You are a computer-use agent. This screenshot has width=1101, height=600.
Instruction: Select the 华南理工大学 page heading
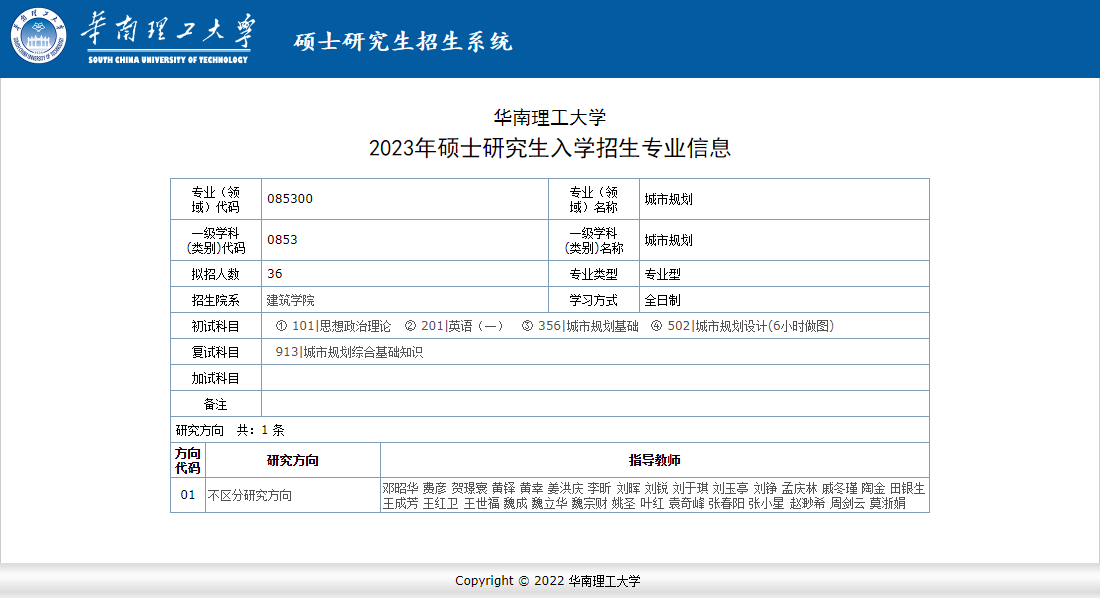(550, 117)
